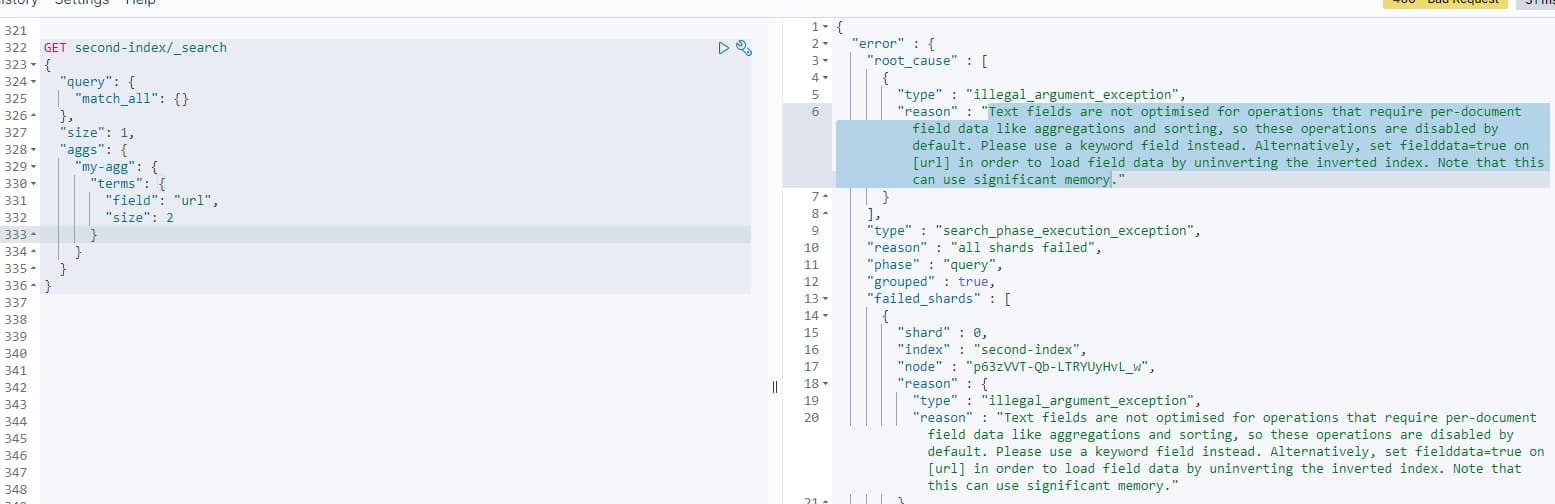
Task: Collapse the "terms" block at line 330
Action: 35,184
